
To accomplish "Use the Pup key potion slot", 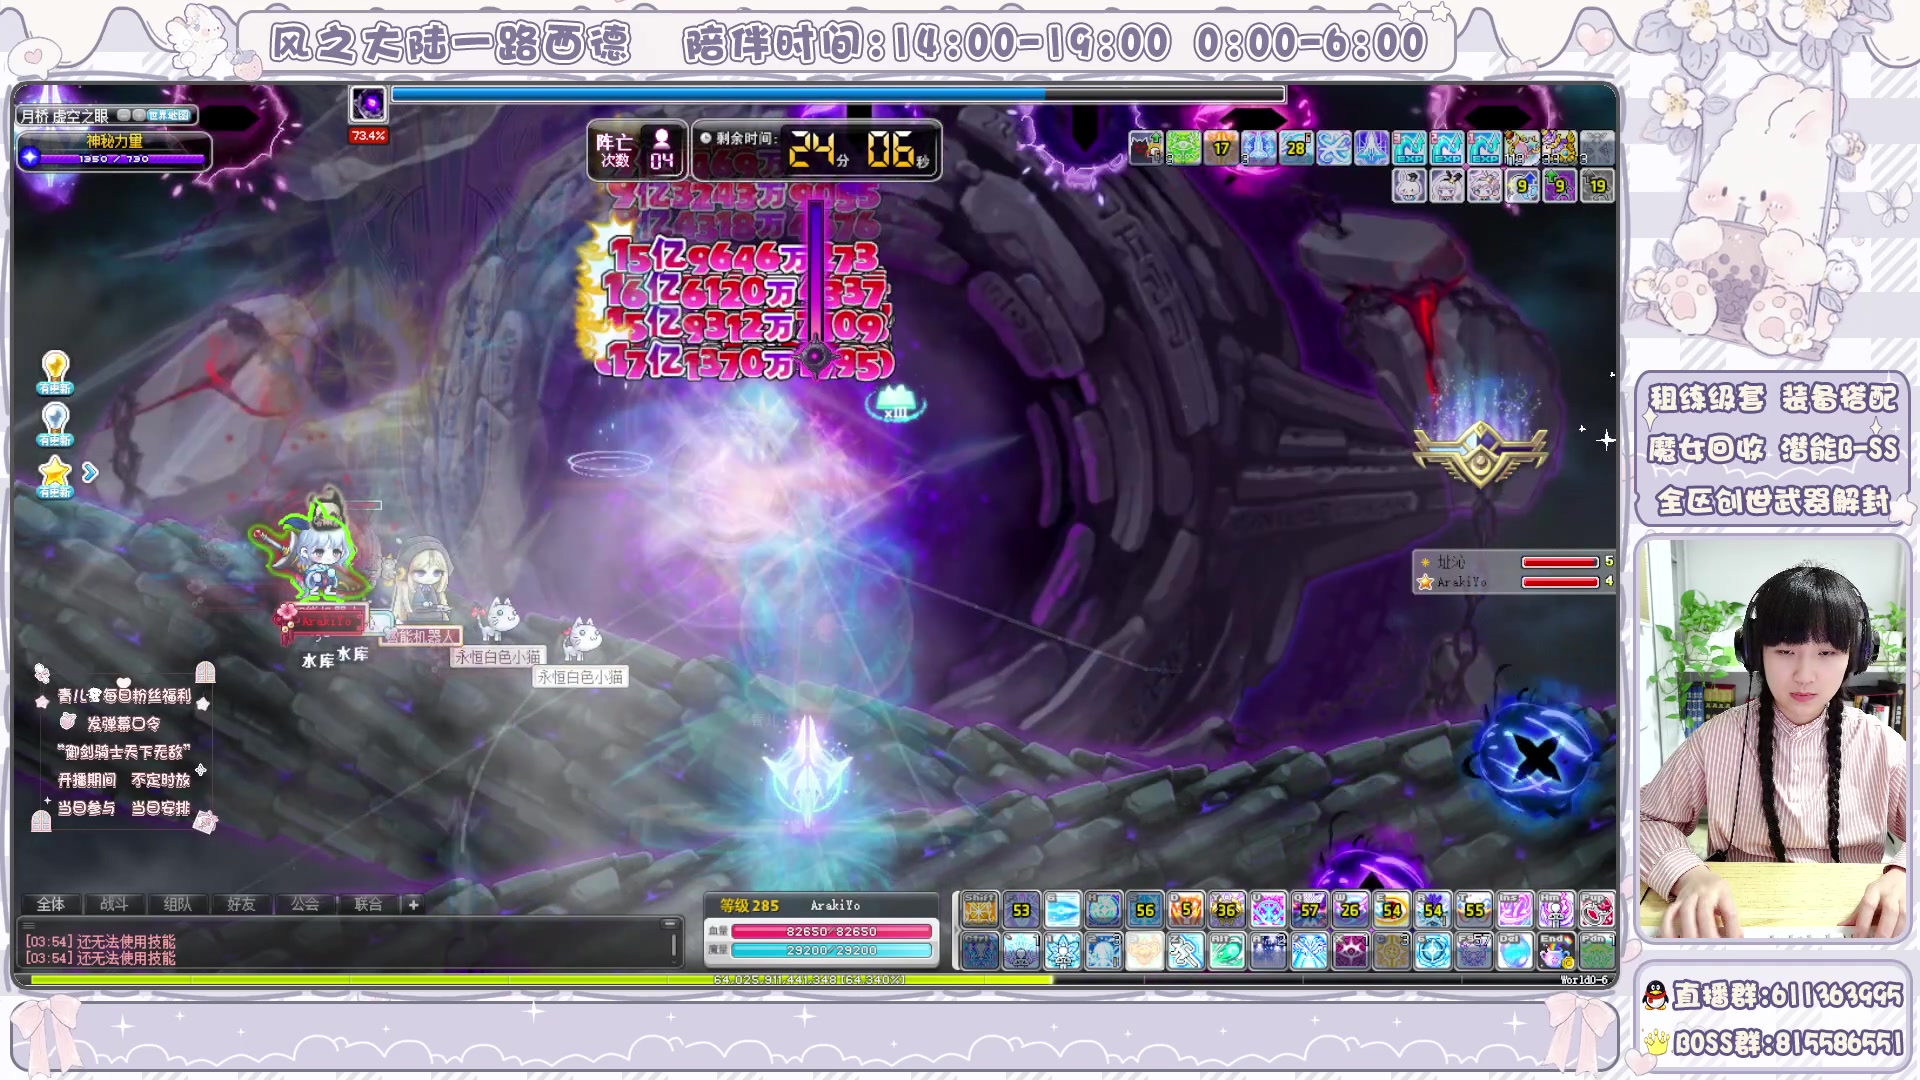I will click(x=1597, y=910).
